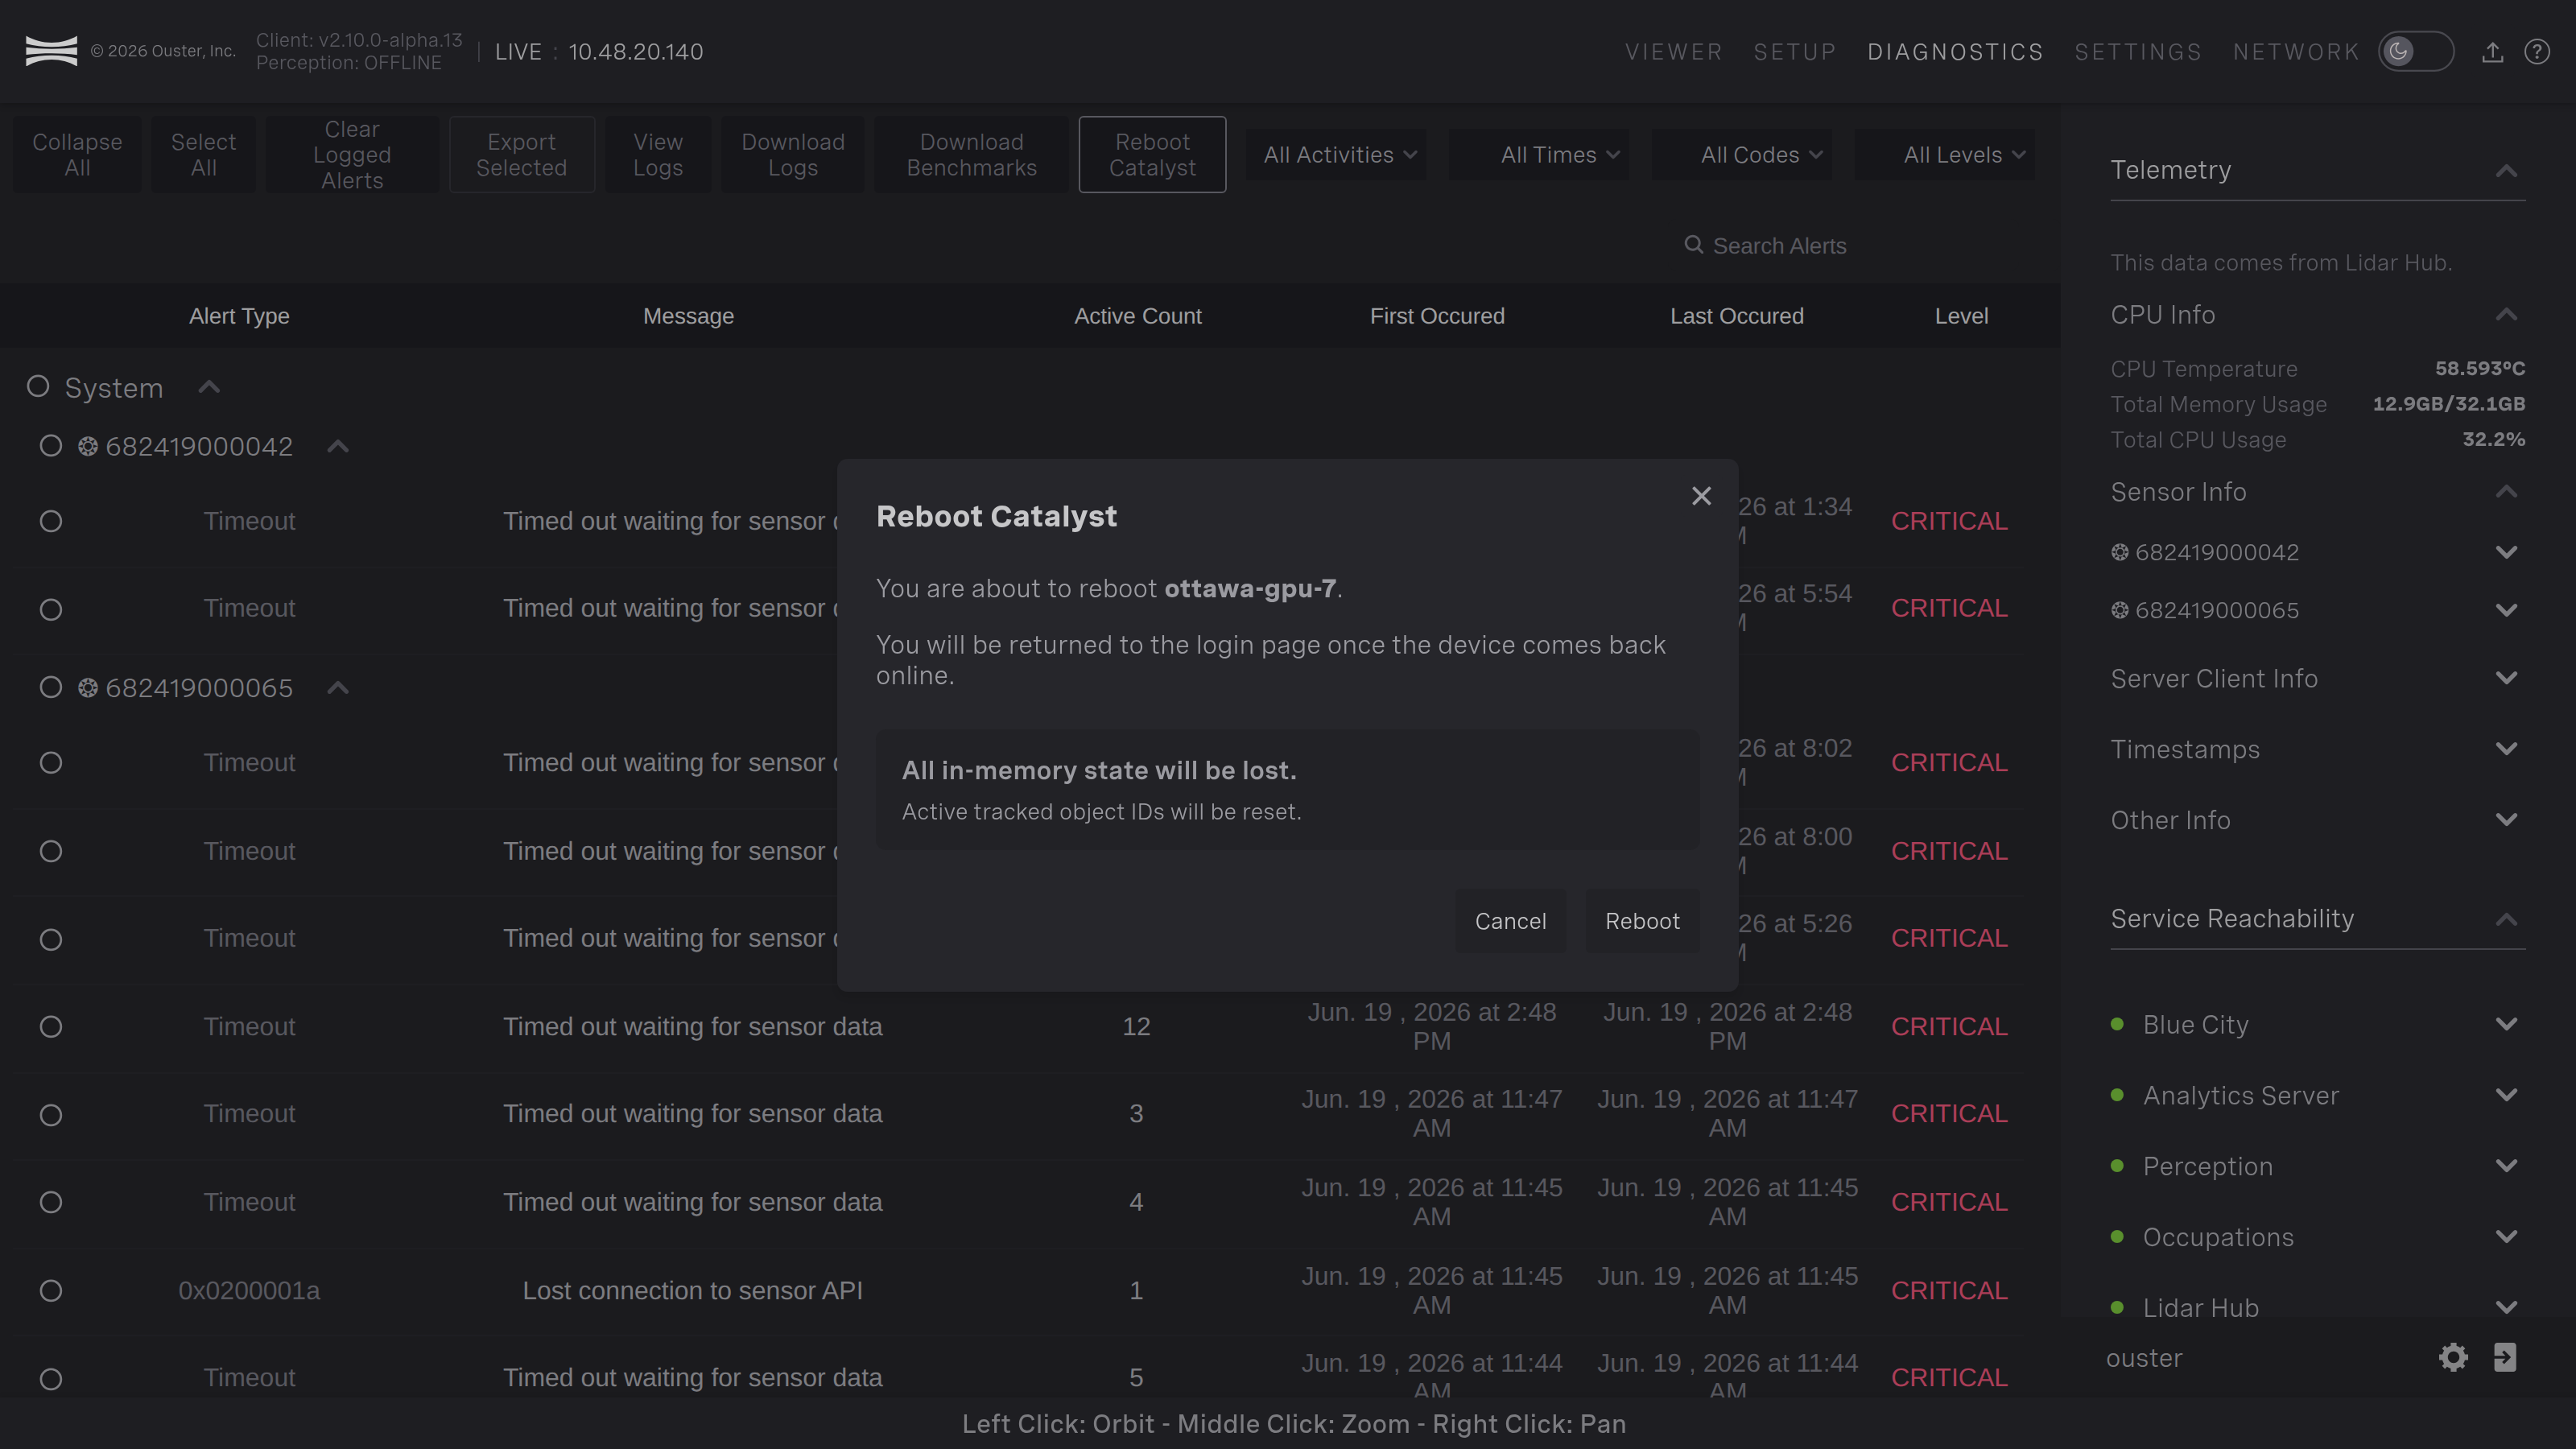Image resolution: width=2576 pixels, height=1449 pixels.
Task: Open the user settings gear icon
Action: 2453,1357
